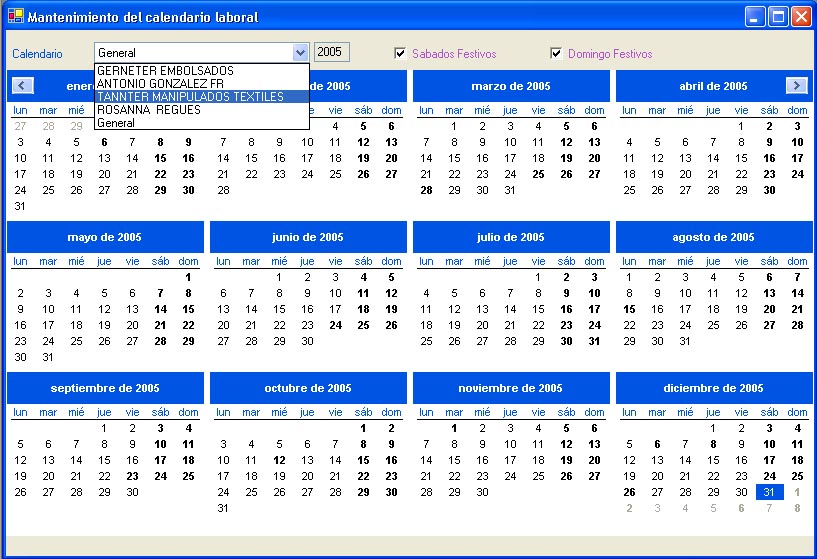Toggle the Sabados Festivos checkbox
The width and height of the screenshot is (817, 559).
pyautogui.click(x=400, y=53)
